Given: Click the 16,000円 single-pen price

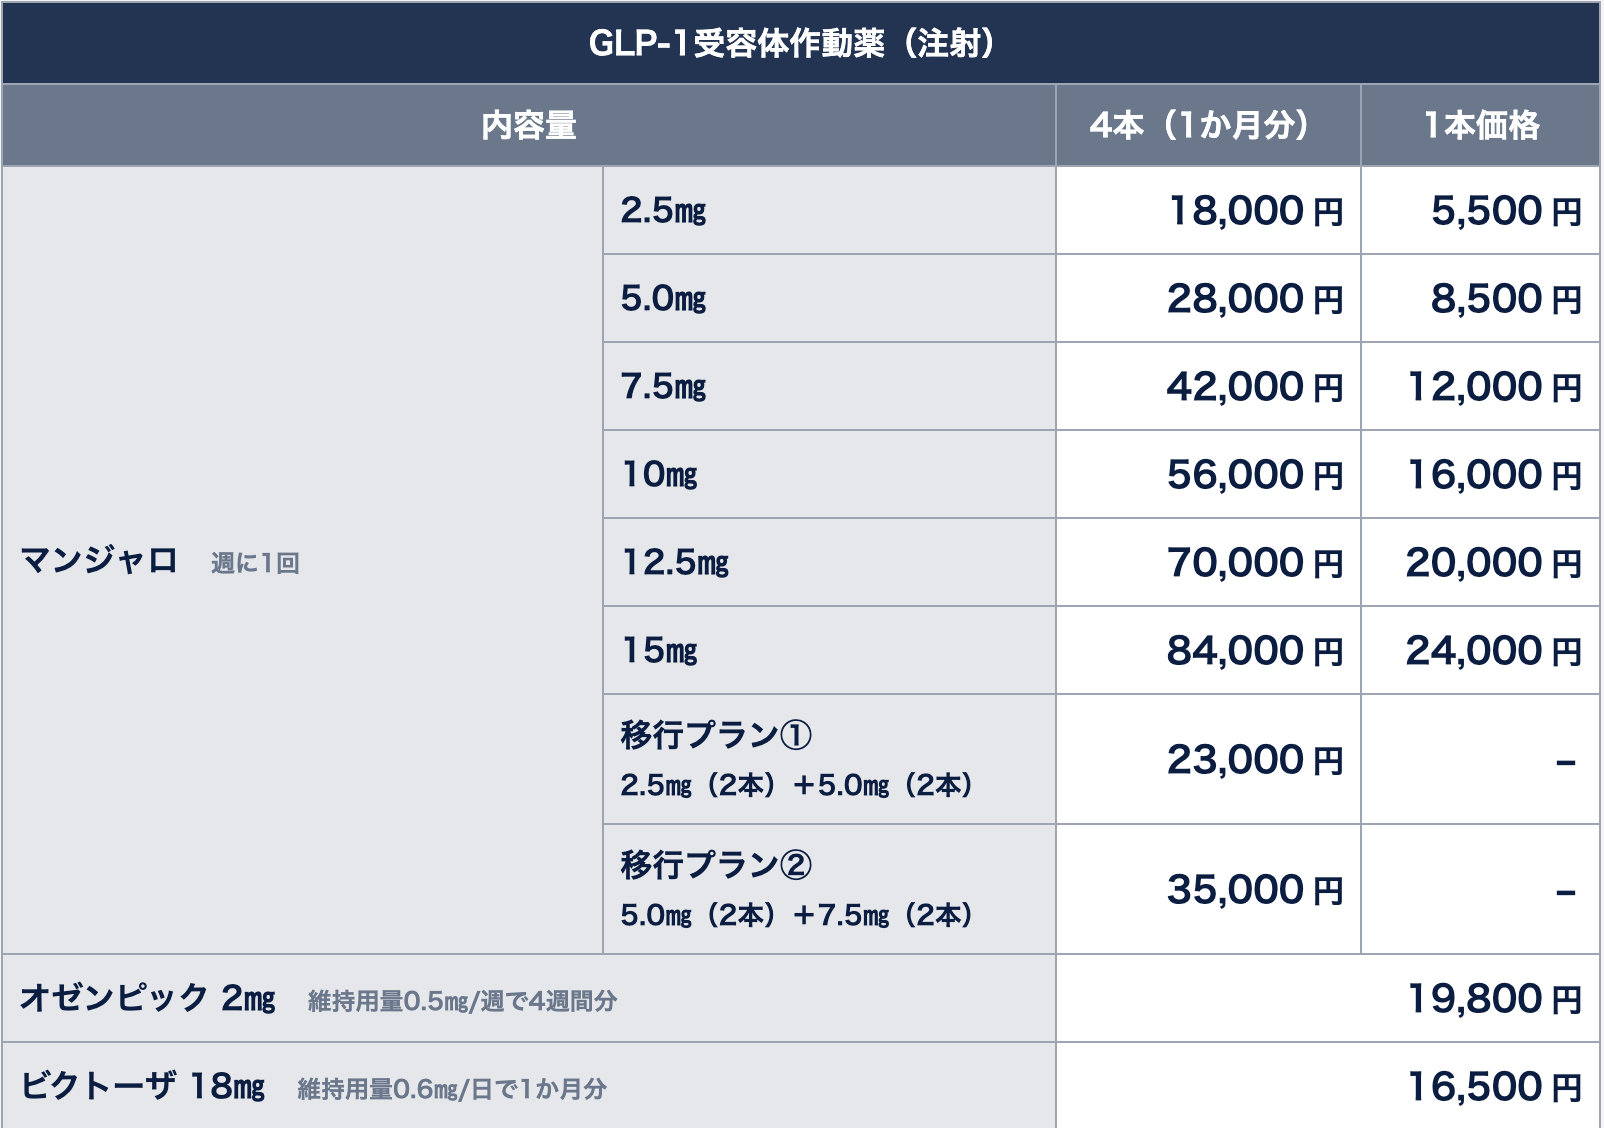Looking at the screenshot, I should [1494, 475].
